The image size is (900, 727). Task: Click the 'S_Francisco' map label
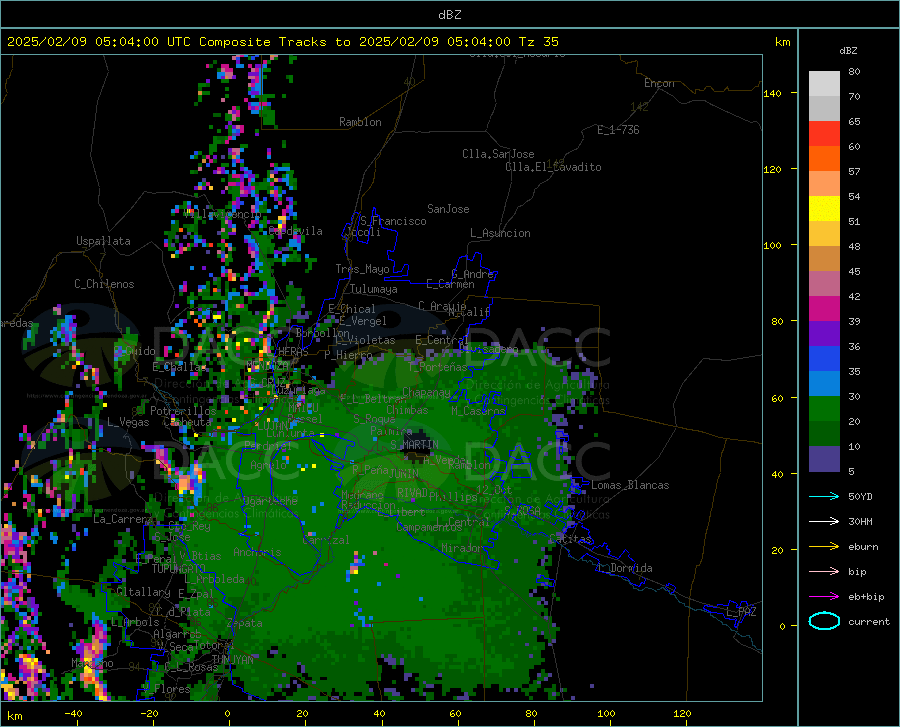pyautogui.click(x=393, y=221)
